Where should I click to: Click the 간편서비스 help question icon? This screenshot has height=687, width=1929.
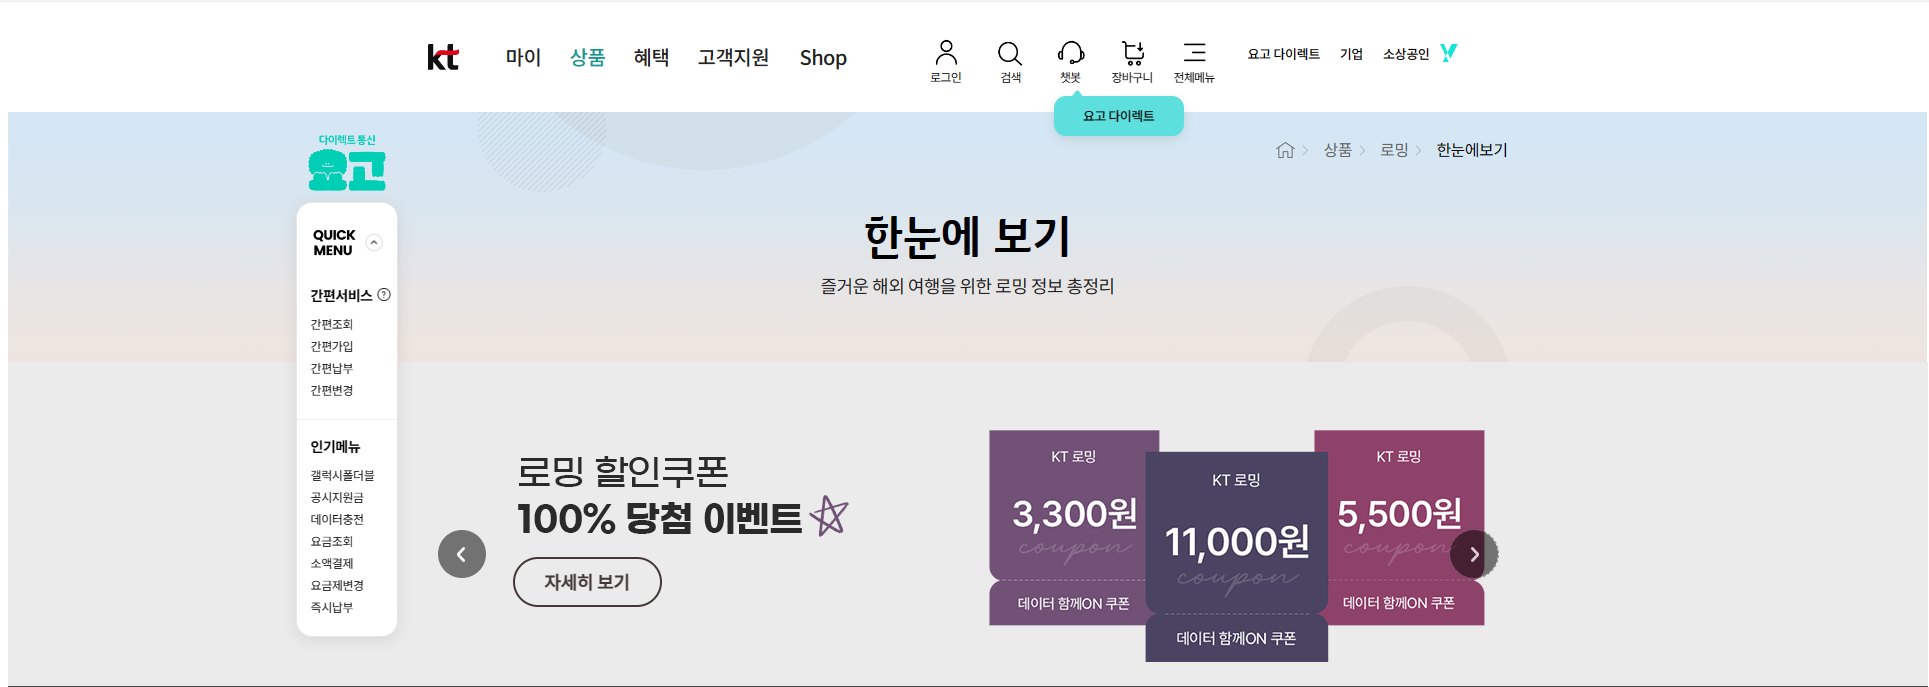tap(384, 295)
